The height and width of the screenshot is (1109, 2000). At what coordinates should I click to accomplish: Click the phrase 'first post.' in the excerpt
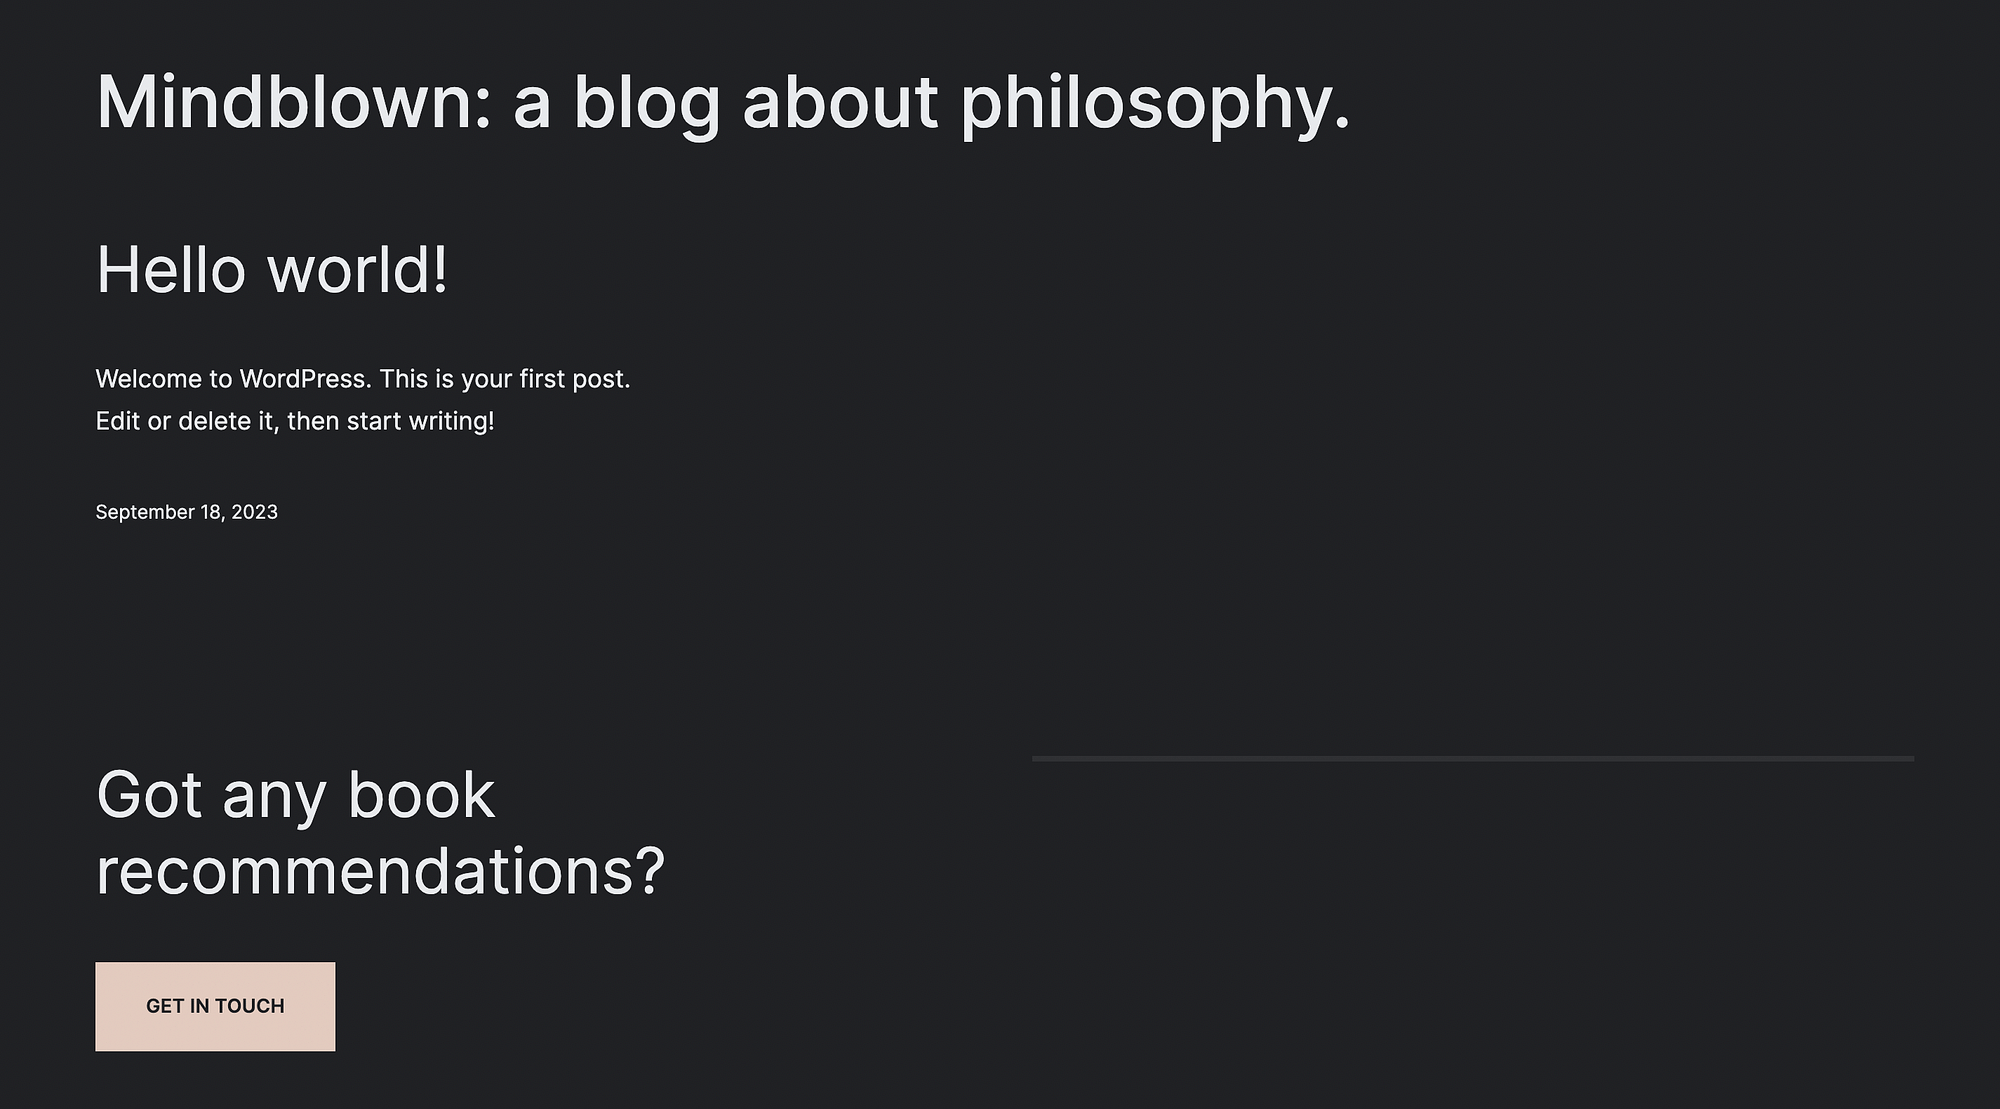pos(574,379)
